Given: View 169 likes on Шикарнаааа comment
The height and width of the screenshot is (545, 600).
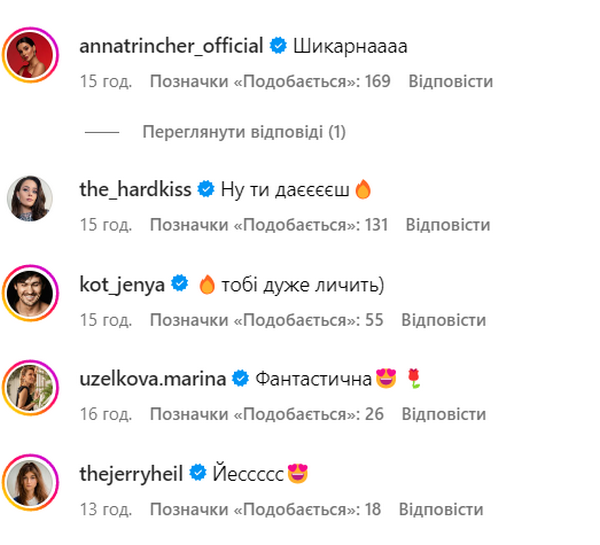Looking at the screenshot, I should point(270,81).
